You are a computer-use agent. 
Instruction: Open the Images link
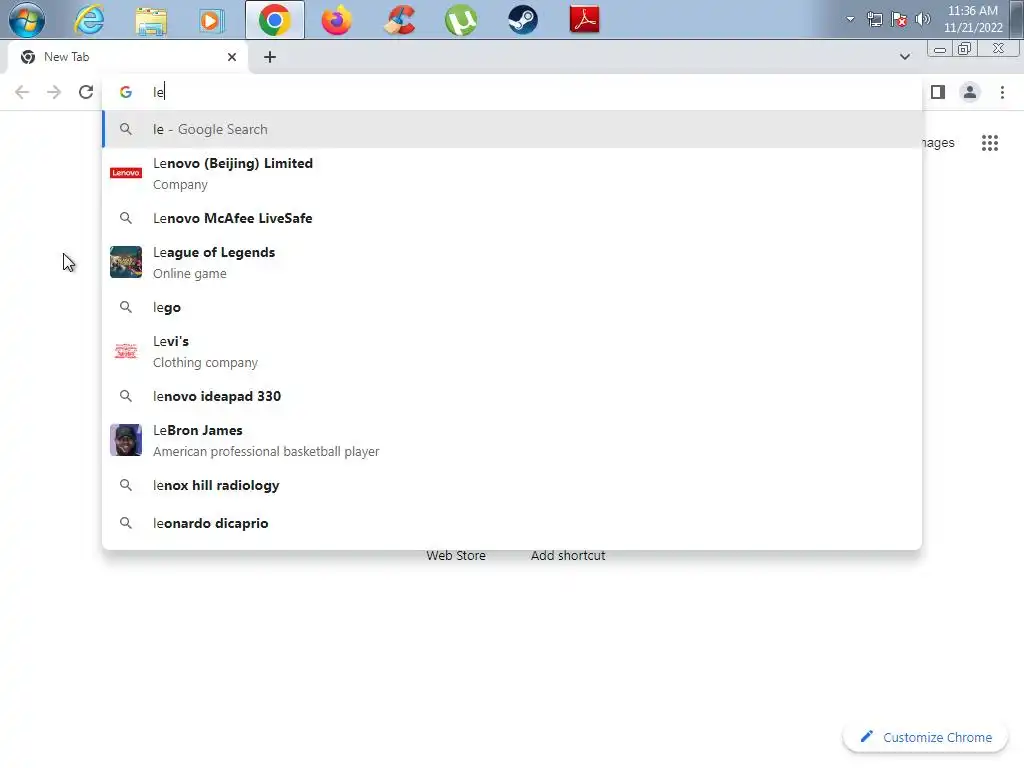coord(938,142)
